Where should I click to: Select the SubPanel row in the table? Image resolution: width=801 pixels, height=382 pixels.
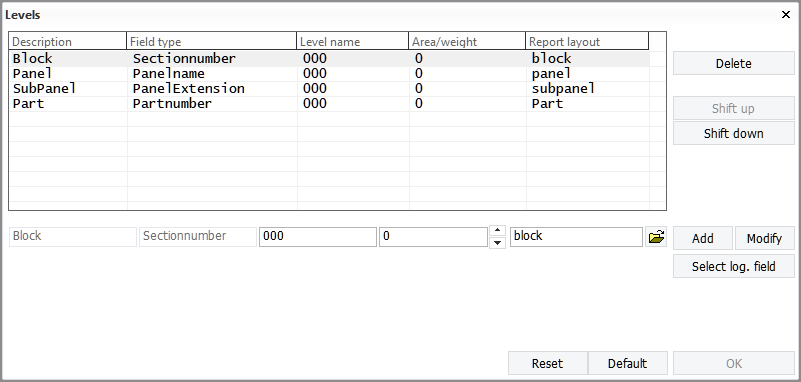(x=329, y=88)
